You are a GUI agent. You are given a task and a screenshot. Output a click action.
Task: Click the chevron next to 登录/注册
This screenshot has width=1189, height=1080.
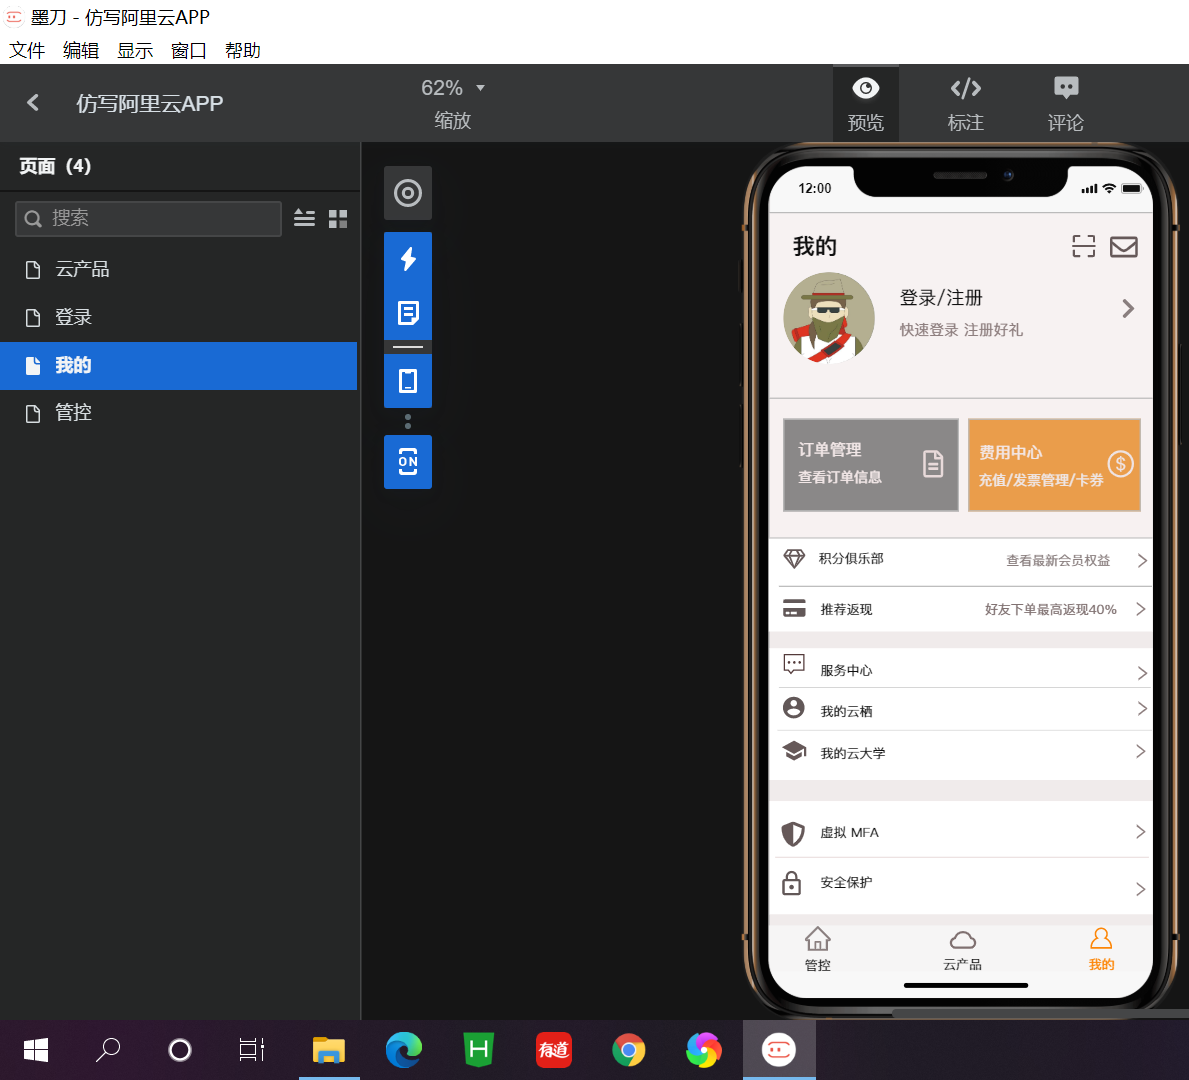pos(1128,308)
